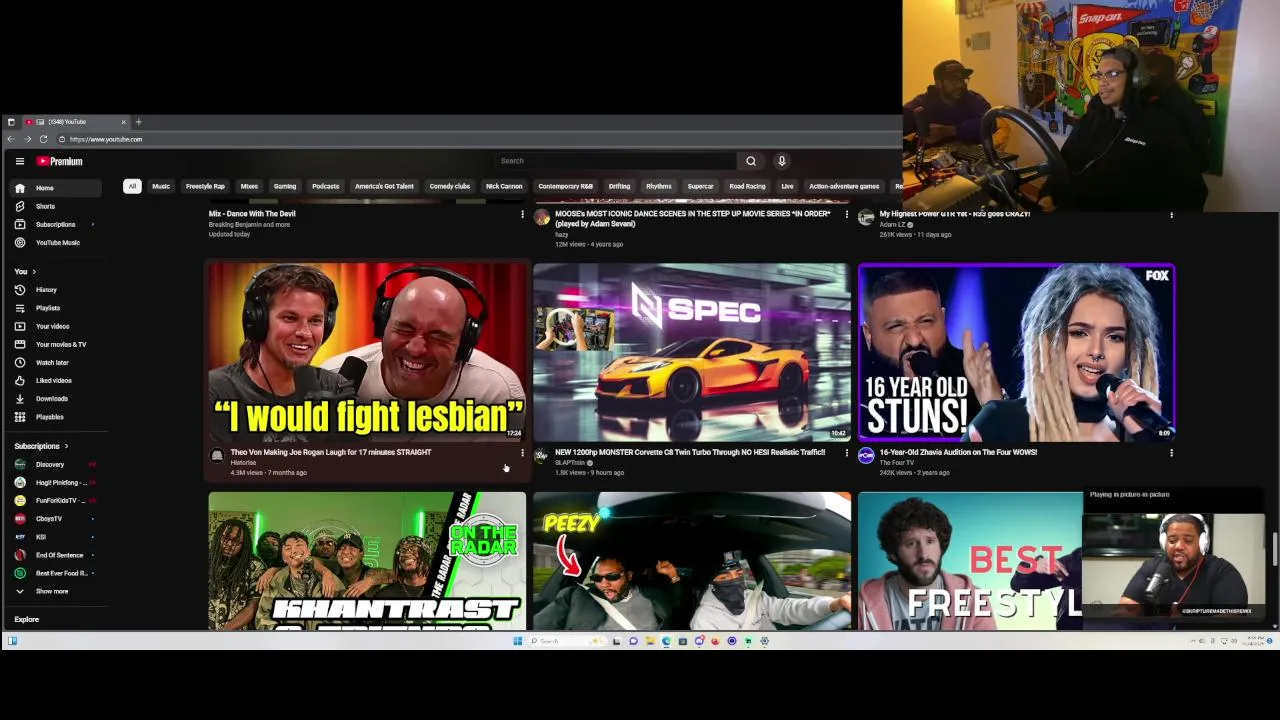Open Your movies & TV
The height and width of the screenshot is (720, 1280).
tap(60, 344)
